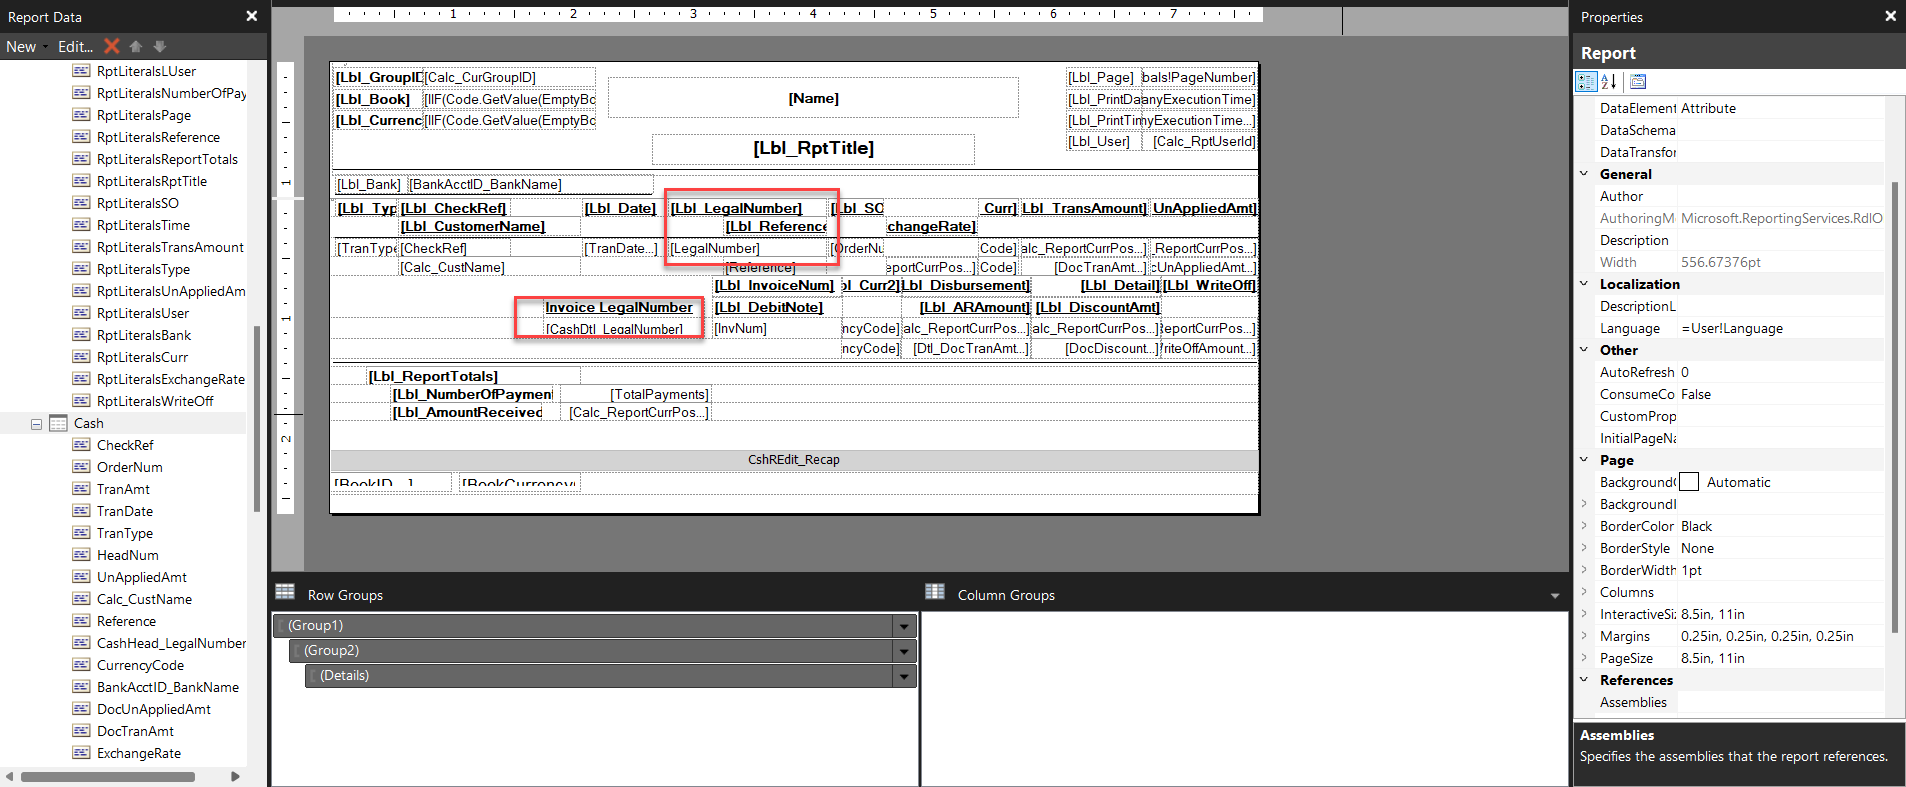1906x787 pixels.
Task: Sort Properties alphabetically
Action: point(1609,82)
